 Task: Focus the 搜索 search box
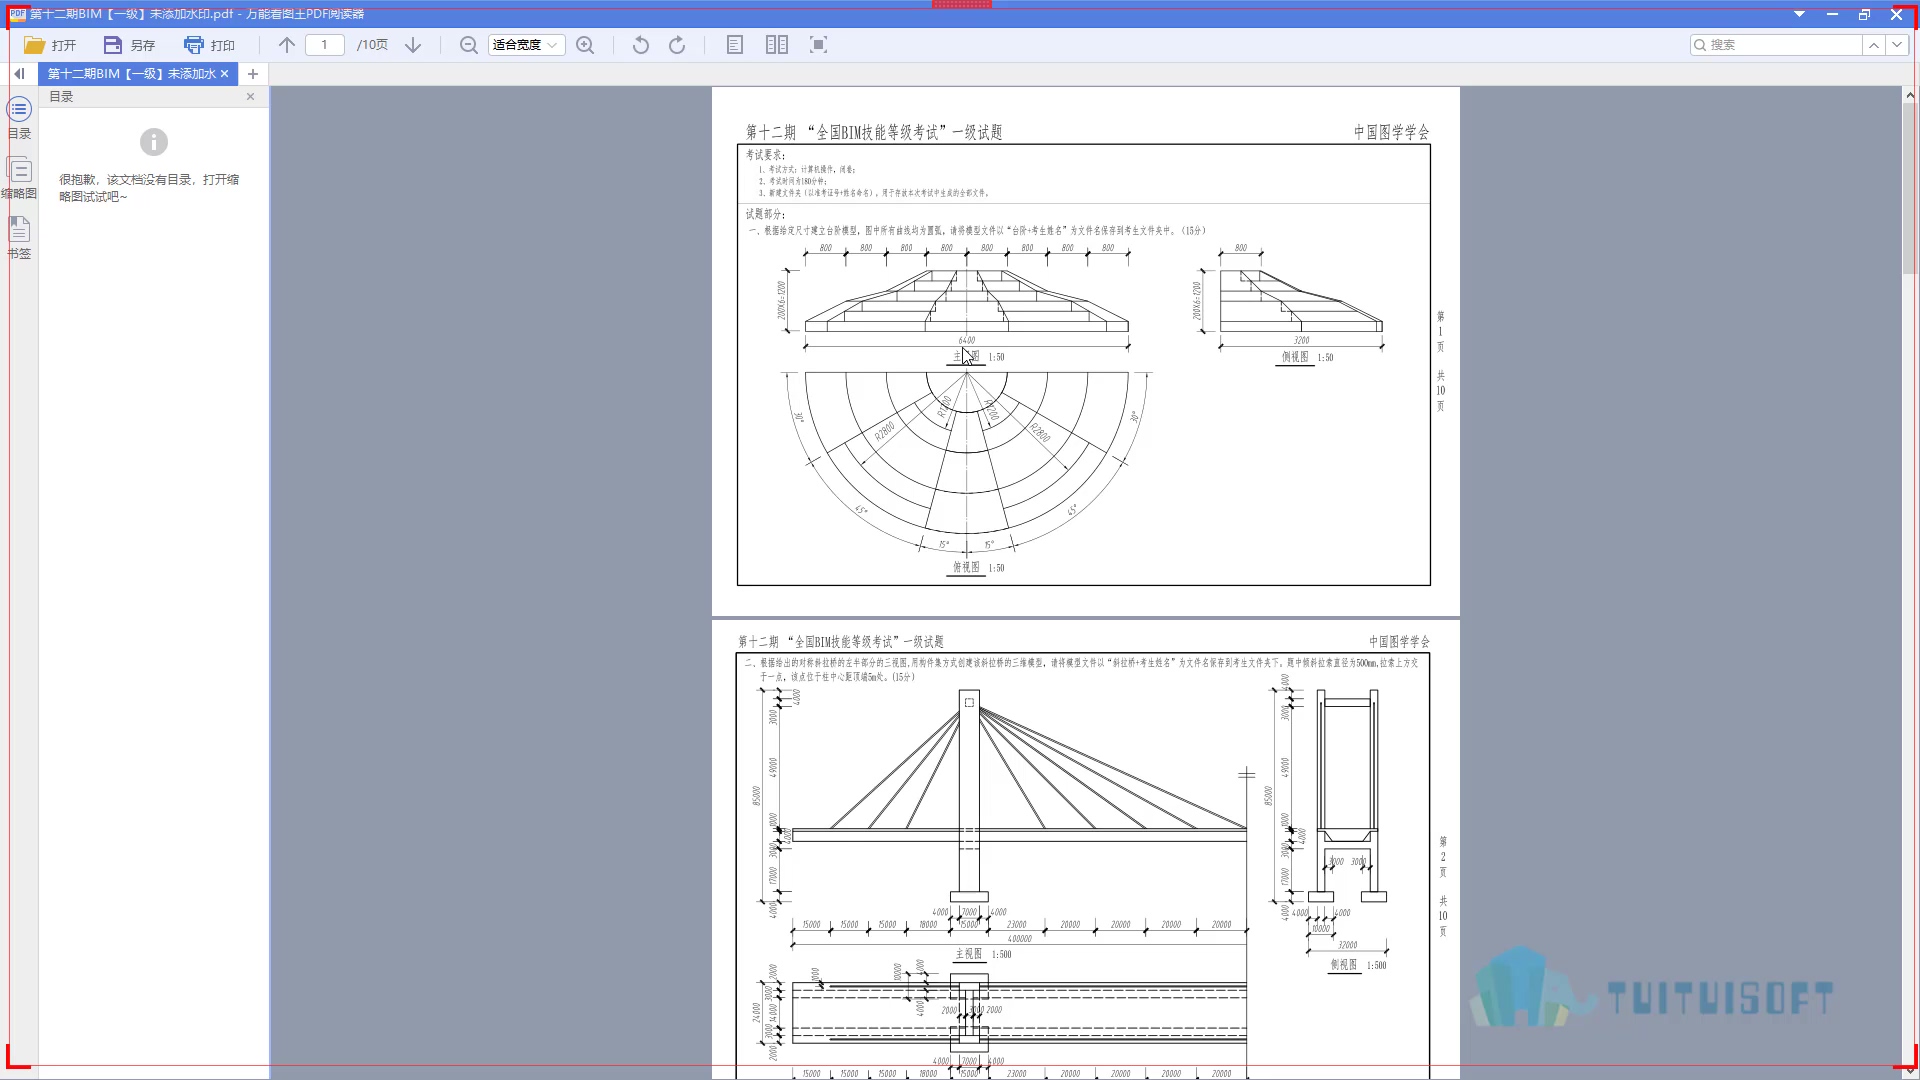point(1775,45)
